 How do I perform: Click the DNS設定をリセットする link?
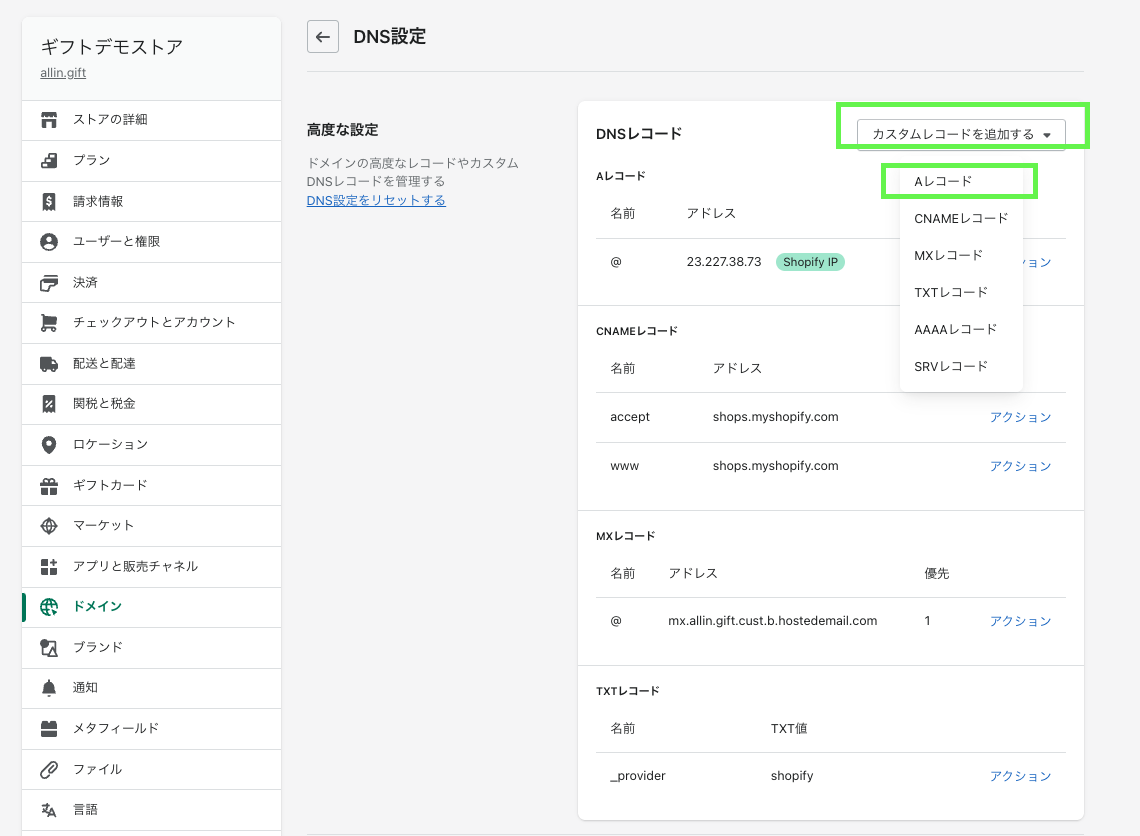coord(376,201)
